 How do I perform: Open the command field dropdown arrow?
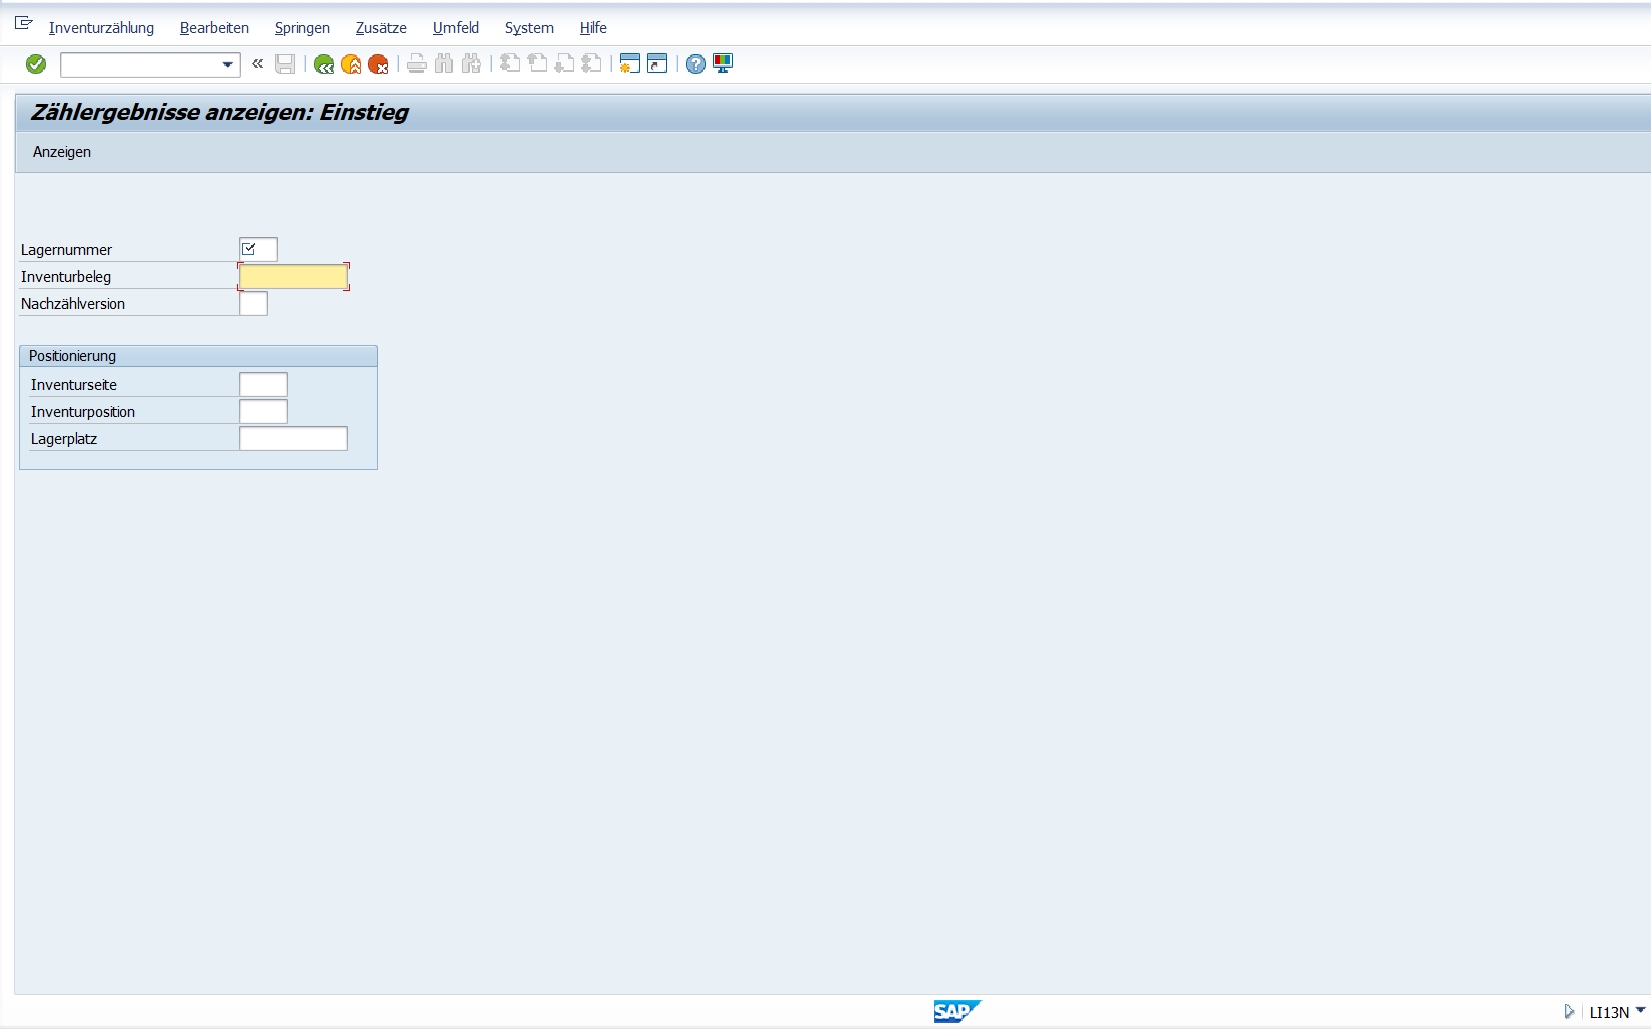click(x=228, y=65)
